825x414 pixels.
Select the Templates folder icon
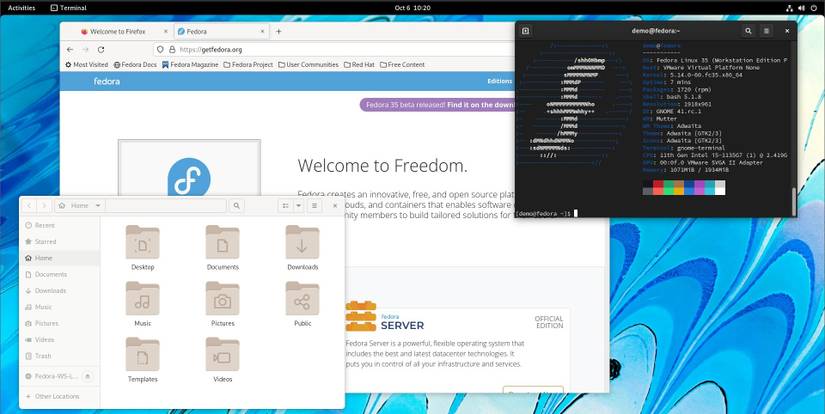pyautogui.click(x=143, y=355)
